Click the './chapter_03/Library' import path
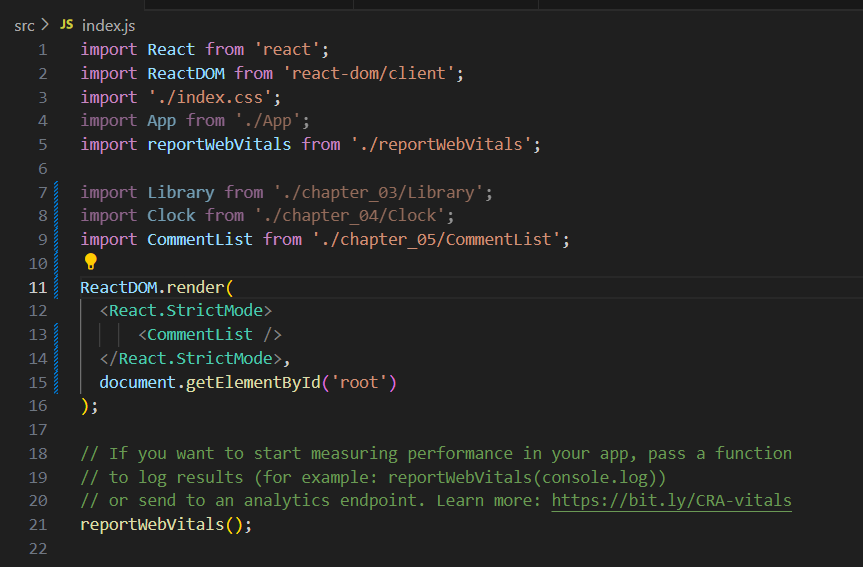This screenshot has width=863, height=567. tap(378, 192)
